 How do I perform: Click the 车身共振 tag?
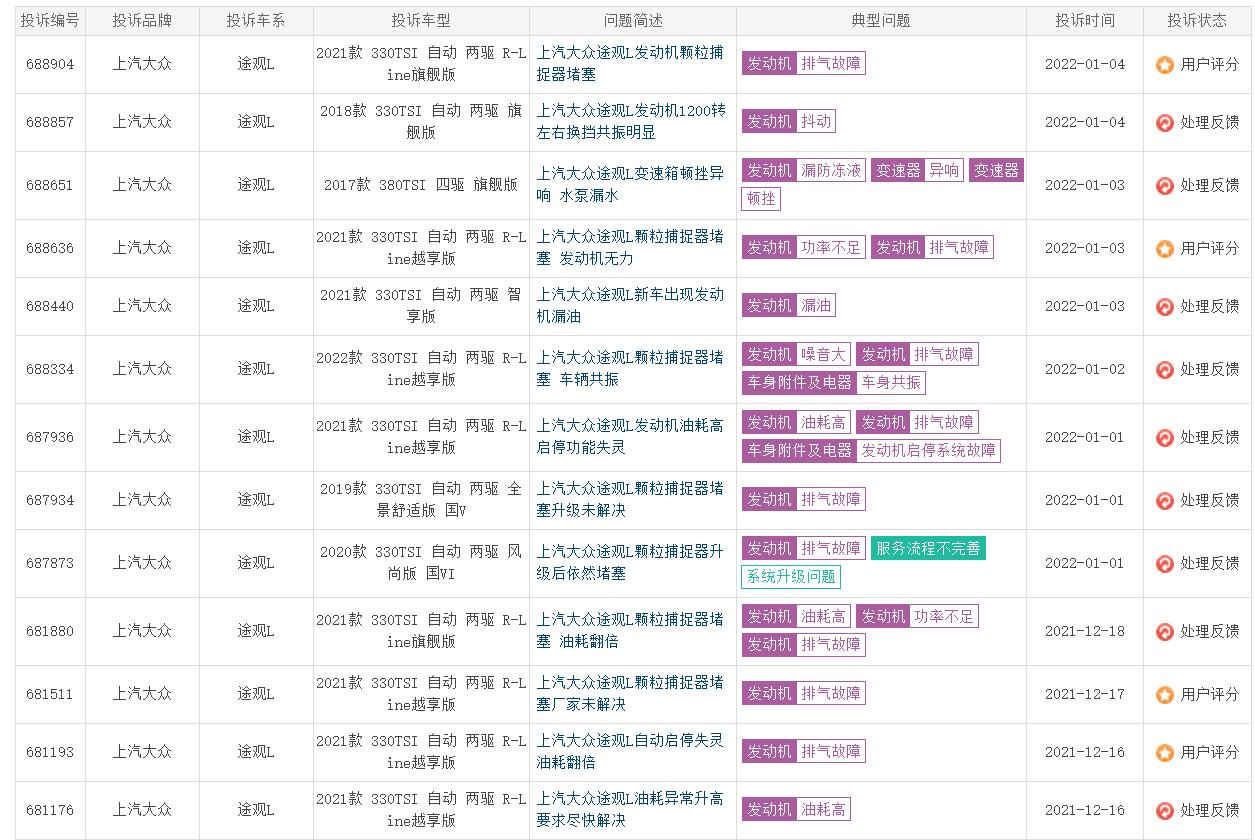[x=892, y=383]
